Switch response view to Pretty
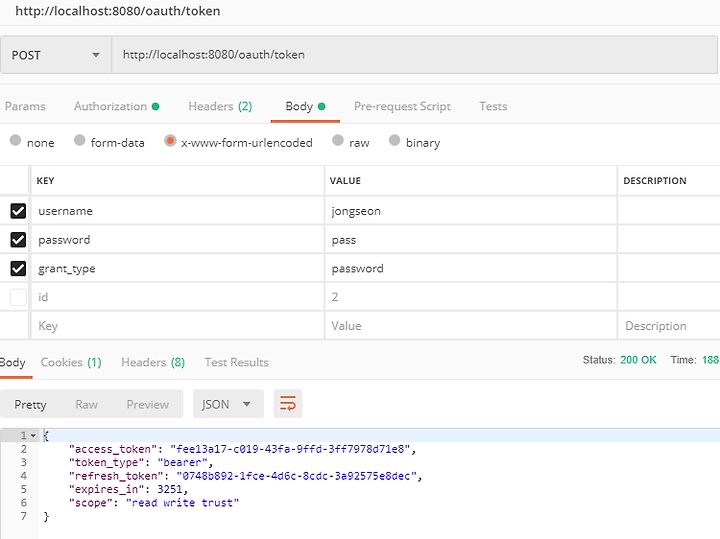Screen dimensions: 720x539 pos(30,404)
